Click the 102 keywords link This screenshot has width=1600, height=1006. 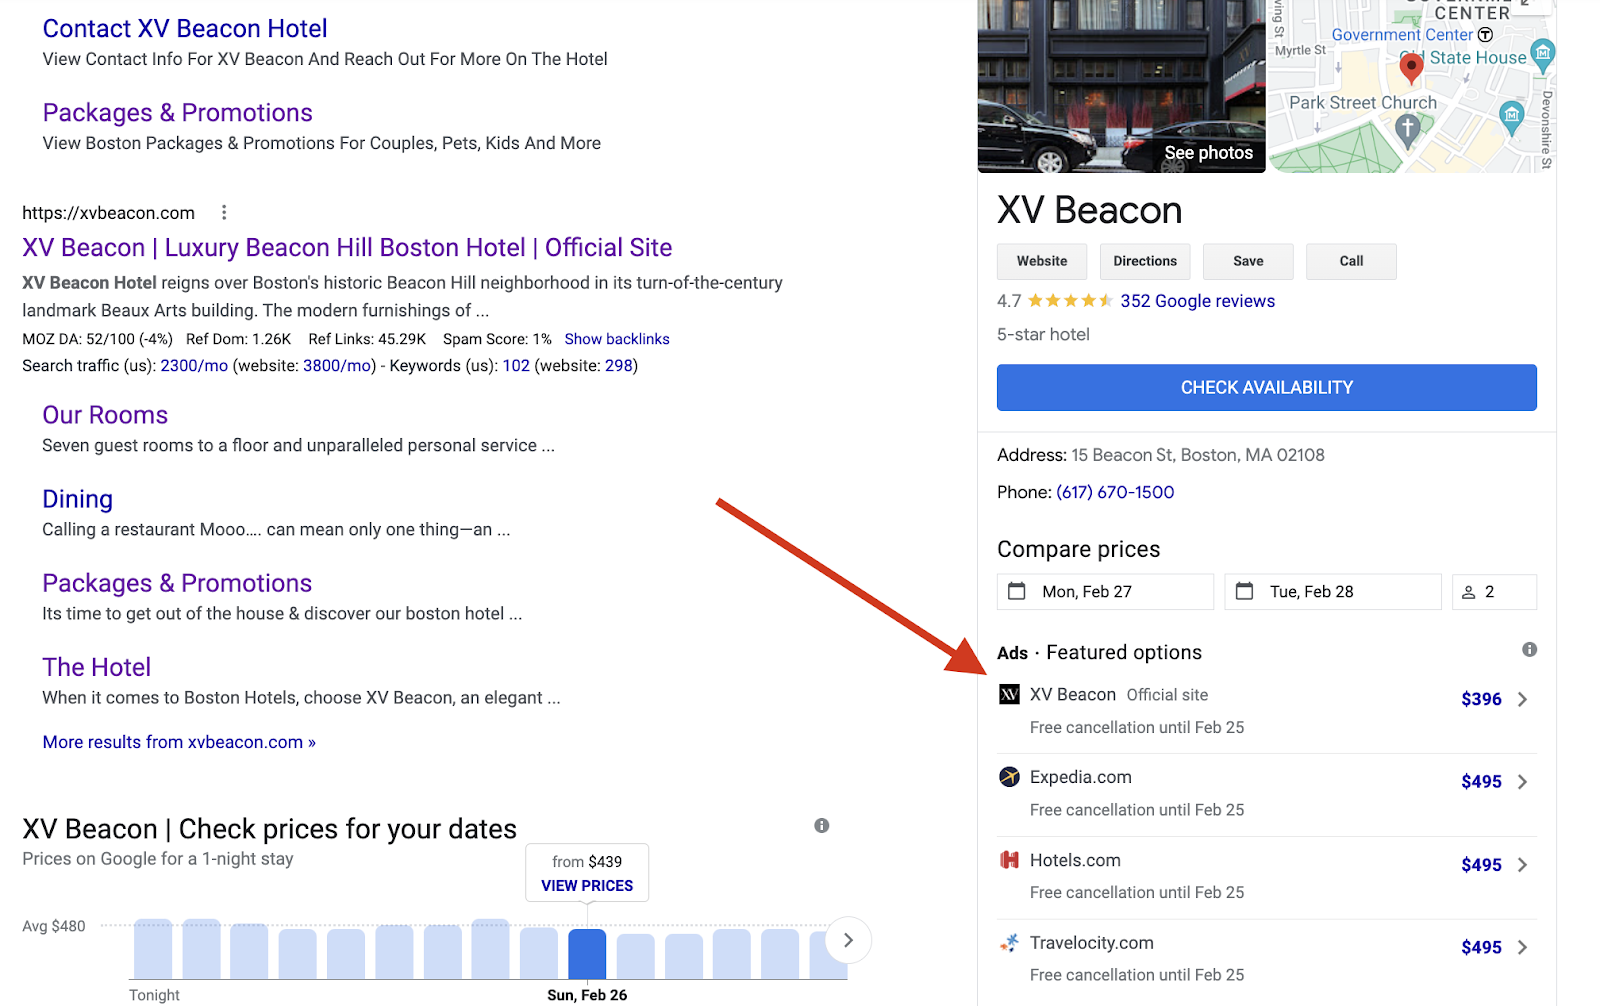pos(516,366)
